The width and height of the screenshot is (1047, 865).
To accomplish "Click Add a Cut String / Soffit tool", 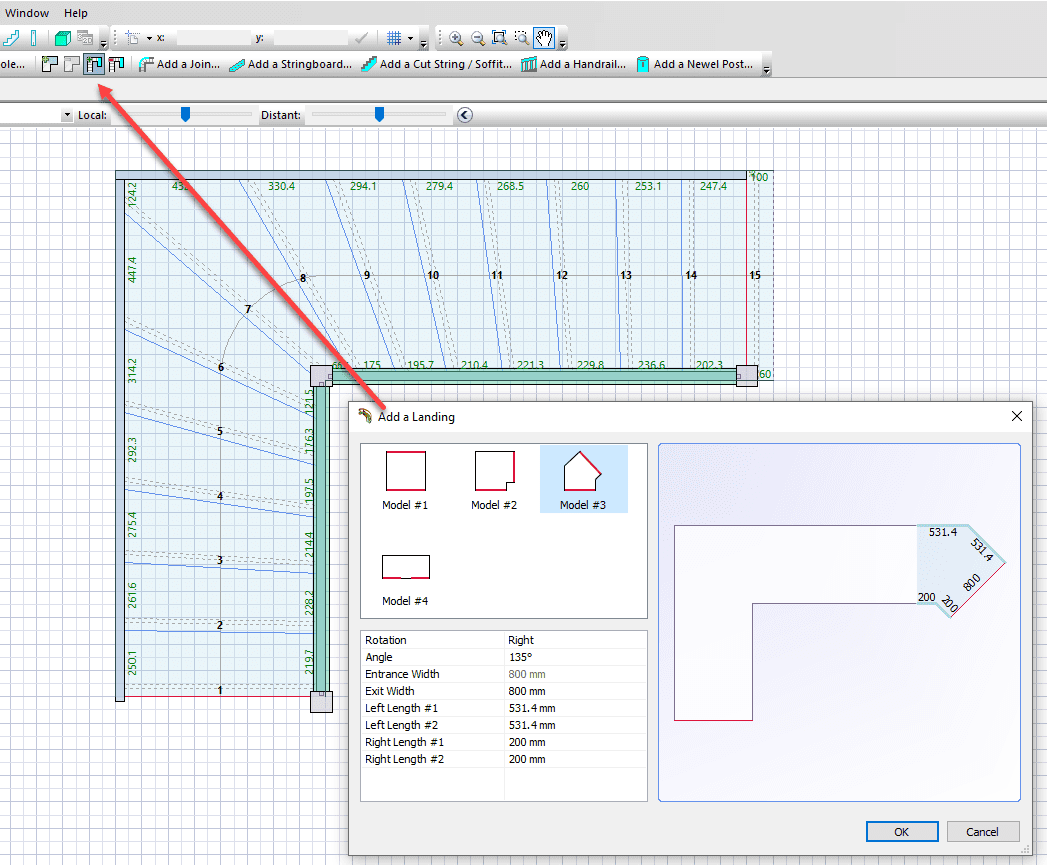I will point(437,64).
